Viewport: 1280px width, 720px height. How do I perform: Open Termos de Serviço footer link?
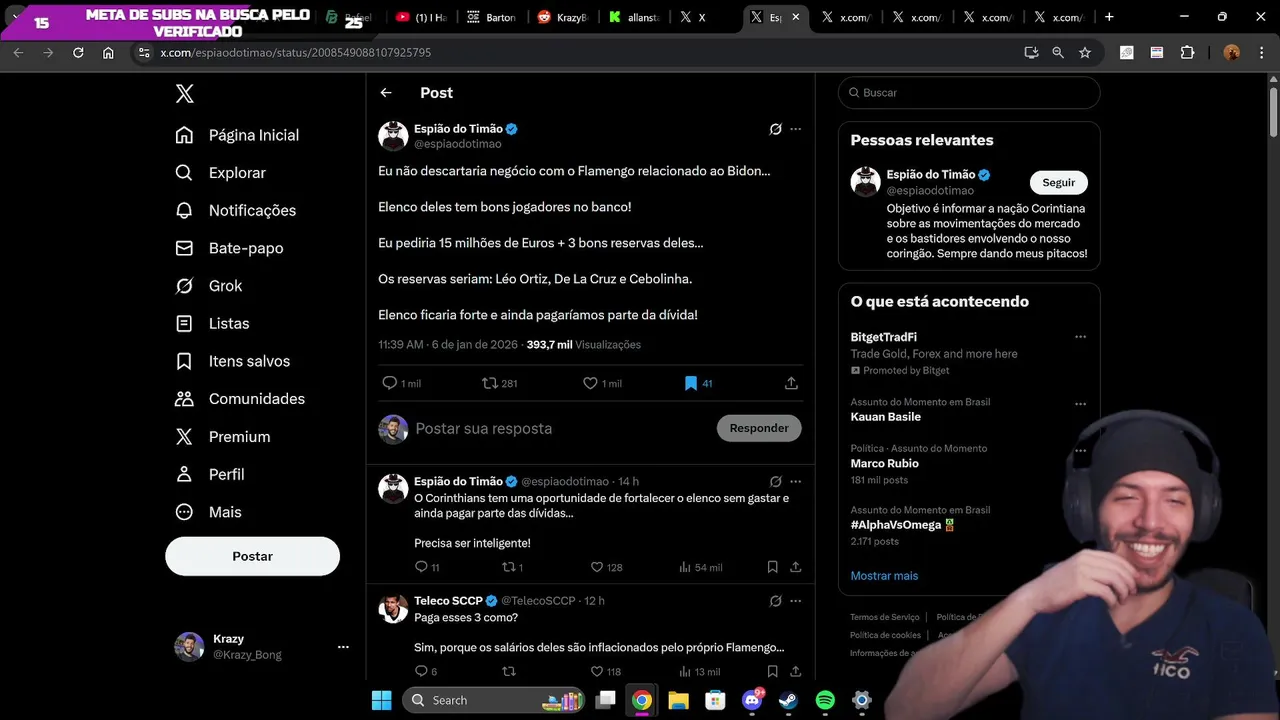(884, 617)
